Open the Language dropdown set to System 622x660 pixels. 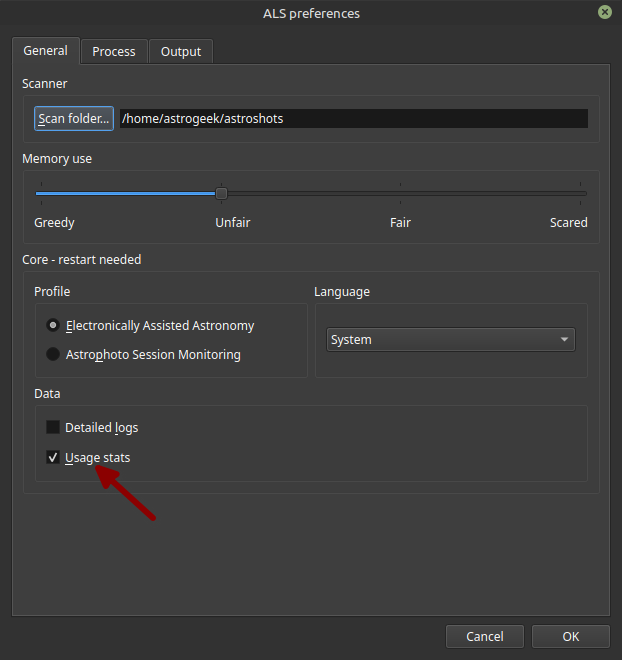pos(450,340)
